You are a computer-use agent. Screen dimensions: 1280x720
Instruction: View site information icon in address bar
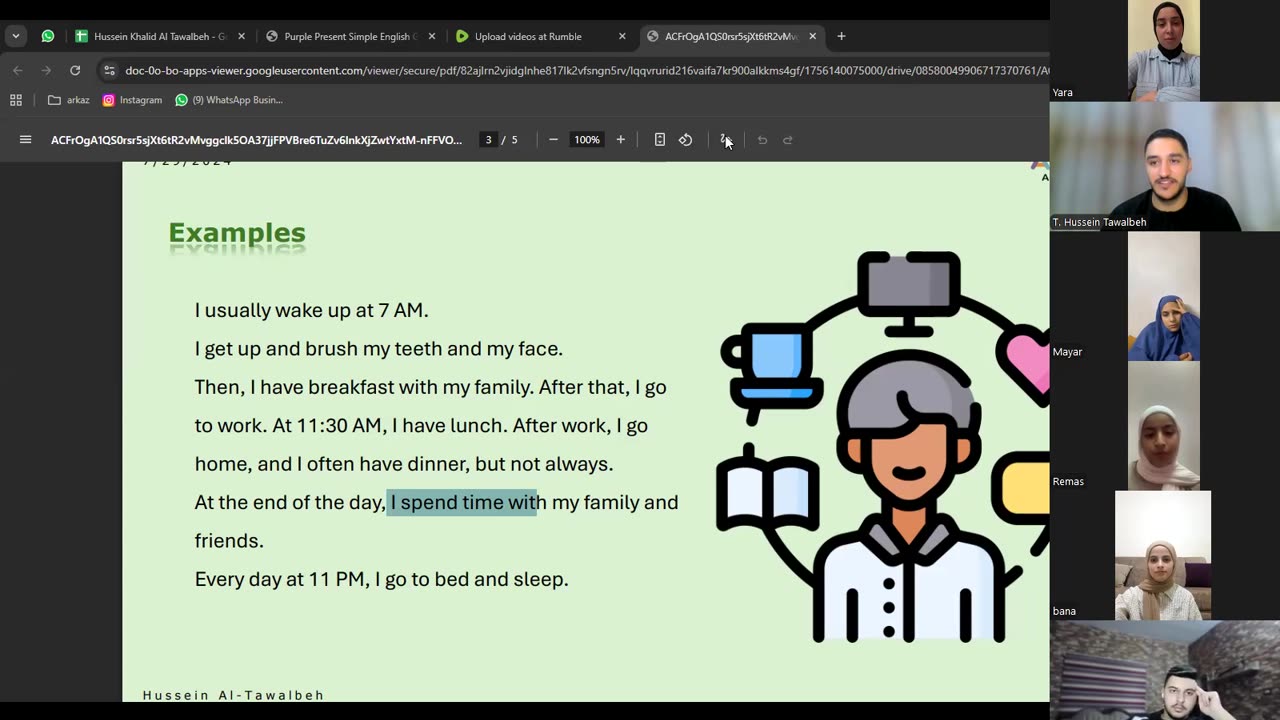click(x=110, y=71)
